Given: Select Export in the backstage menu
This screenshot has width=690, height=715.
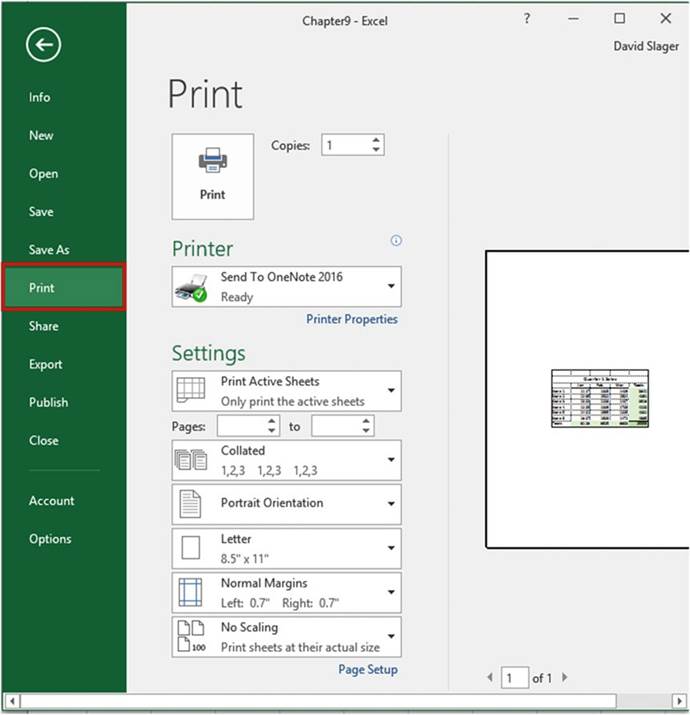Looking at the screenshot, I should (46, 364).
